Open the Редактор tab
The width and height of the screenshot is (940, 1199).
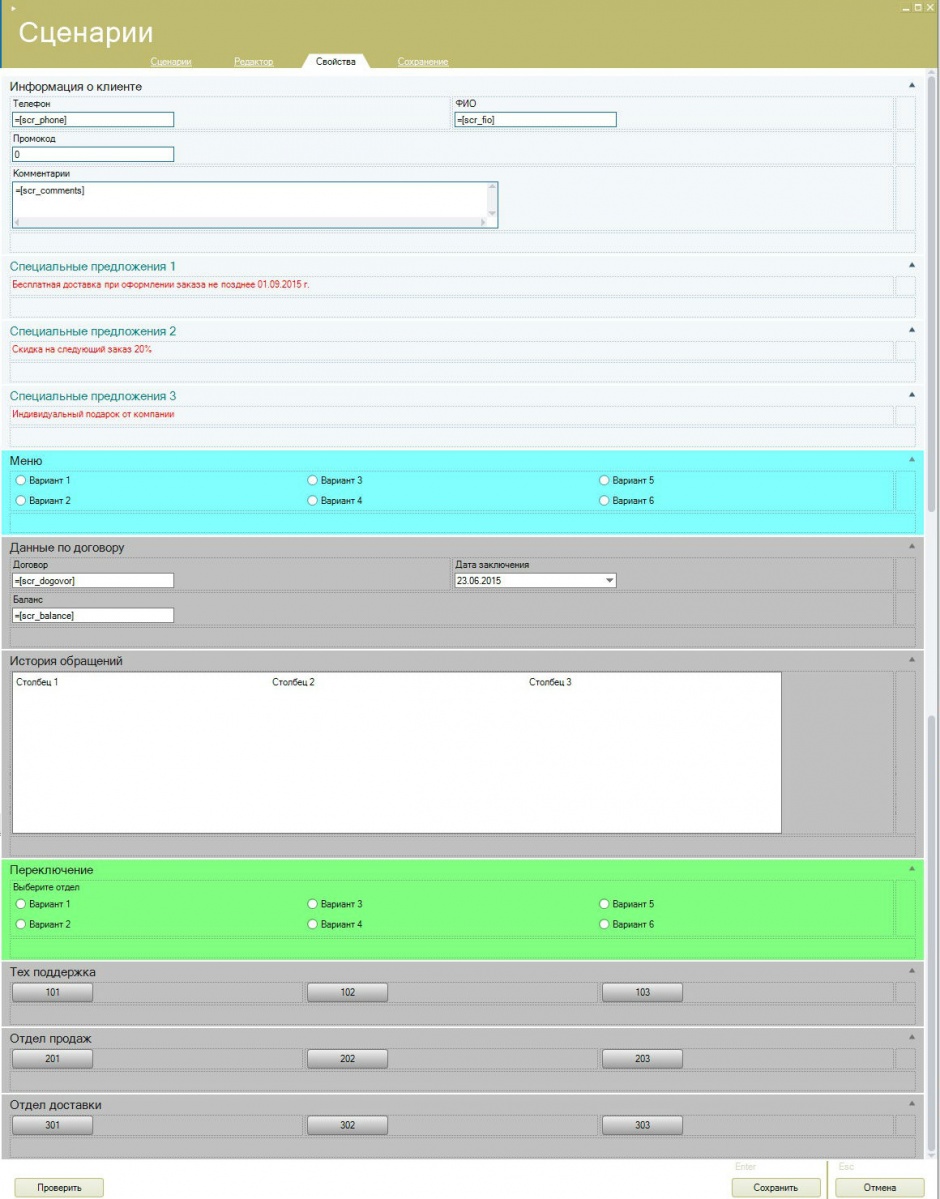[x=253, y=62]
